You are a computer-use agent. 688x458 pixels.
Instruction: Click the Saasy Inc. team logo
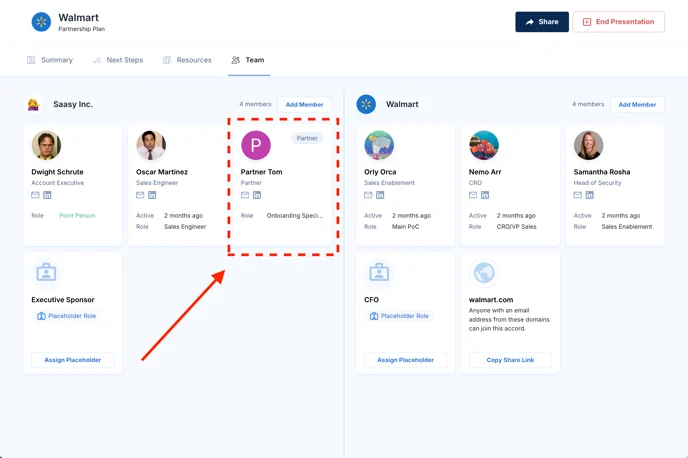tap(33, 104)
